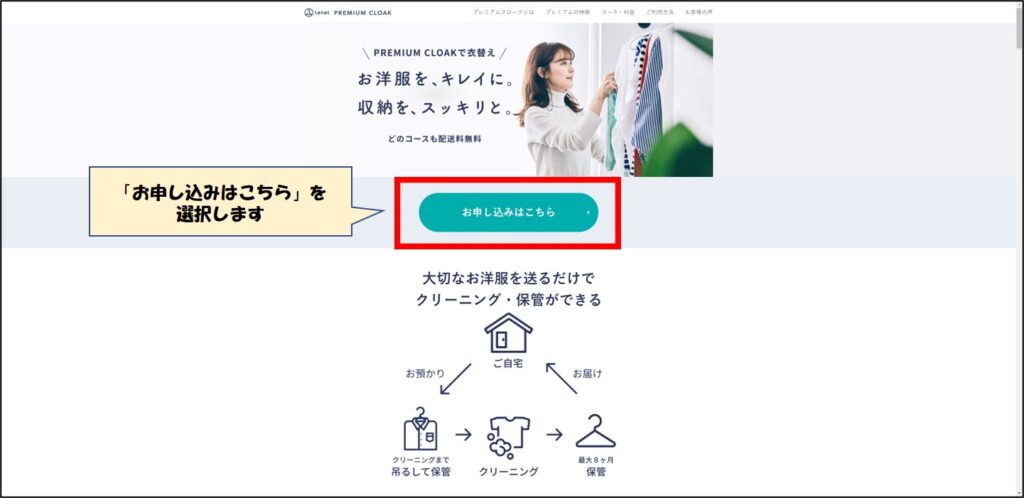
Task: Click the yellow 選択します callout box
Action: tap(221, 202)
